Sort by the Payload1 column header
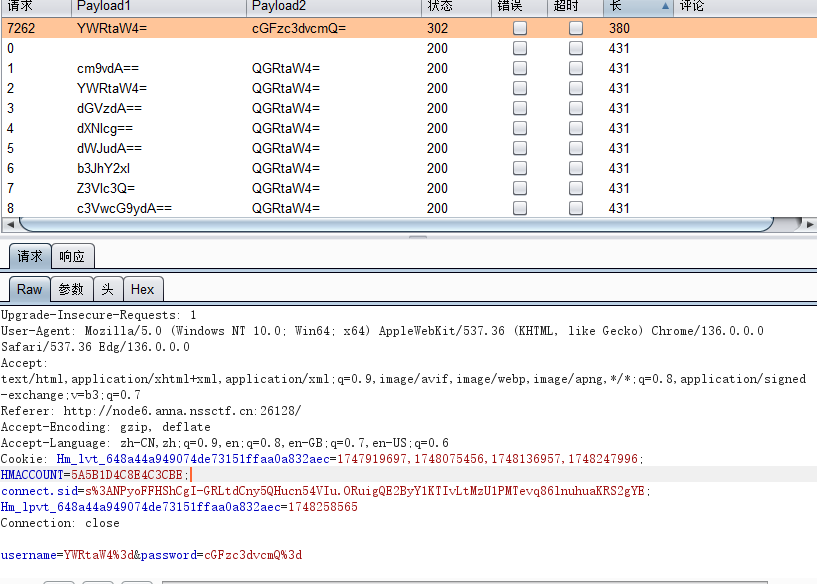The width and height of the screenshot is (817, 584). [158, 6]
